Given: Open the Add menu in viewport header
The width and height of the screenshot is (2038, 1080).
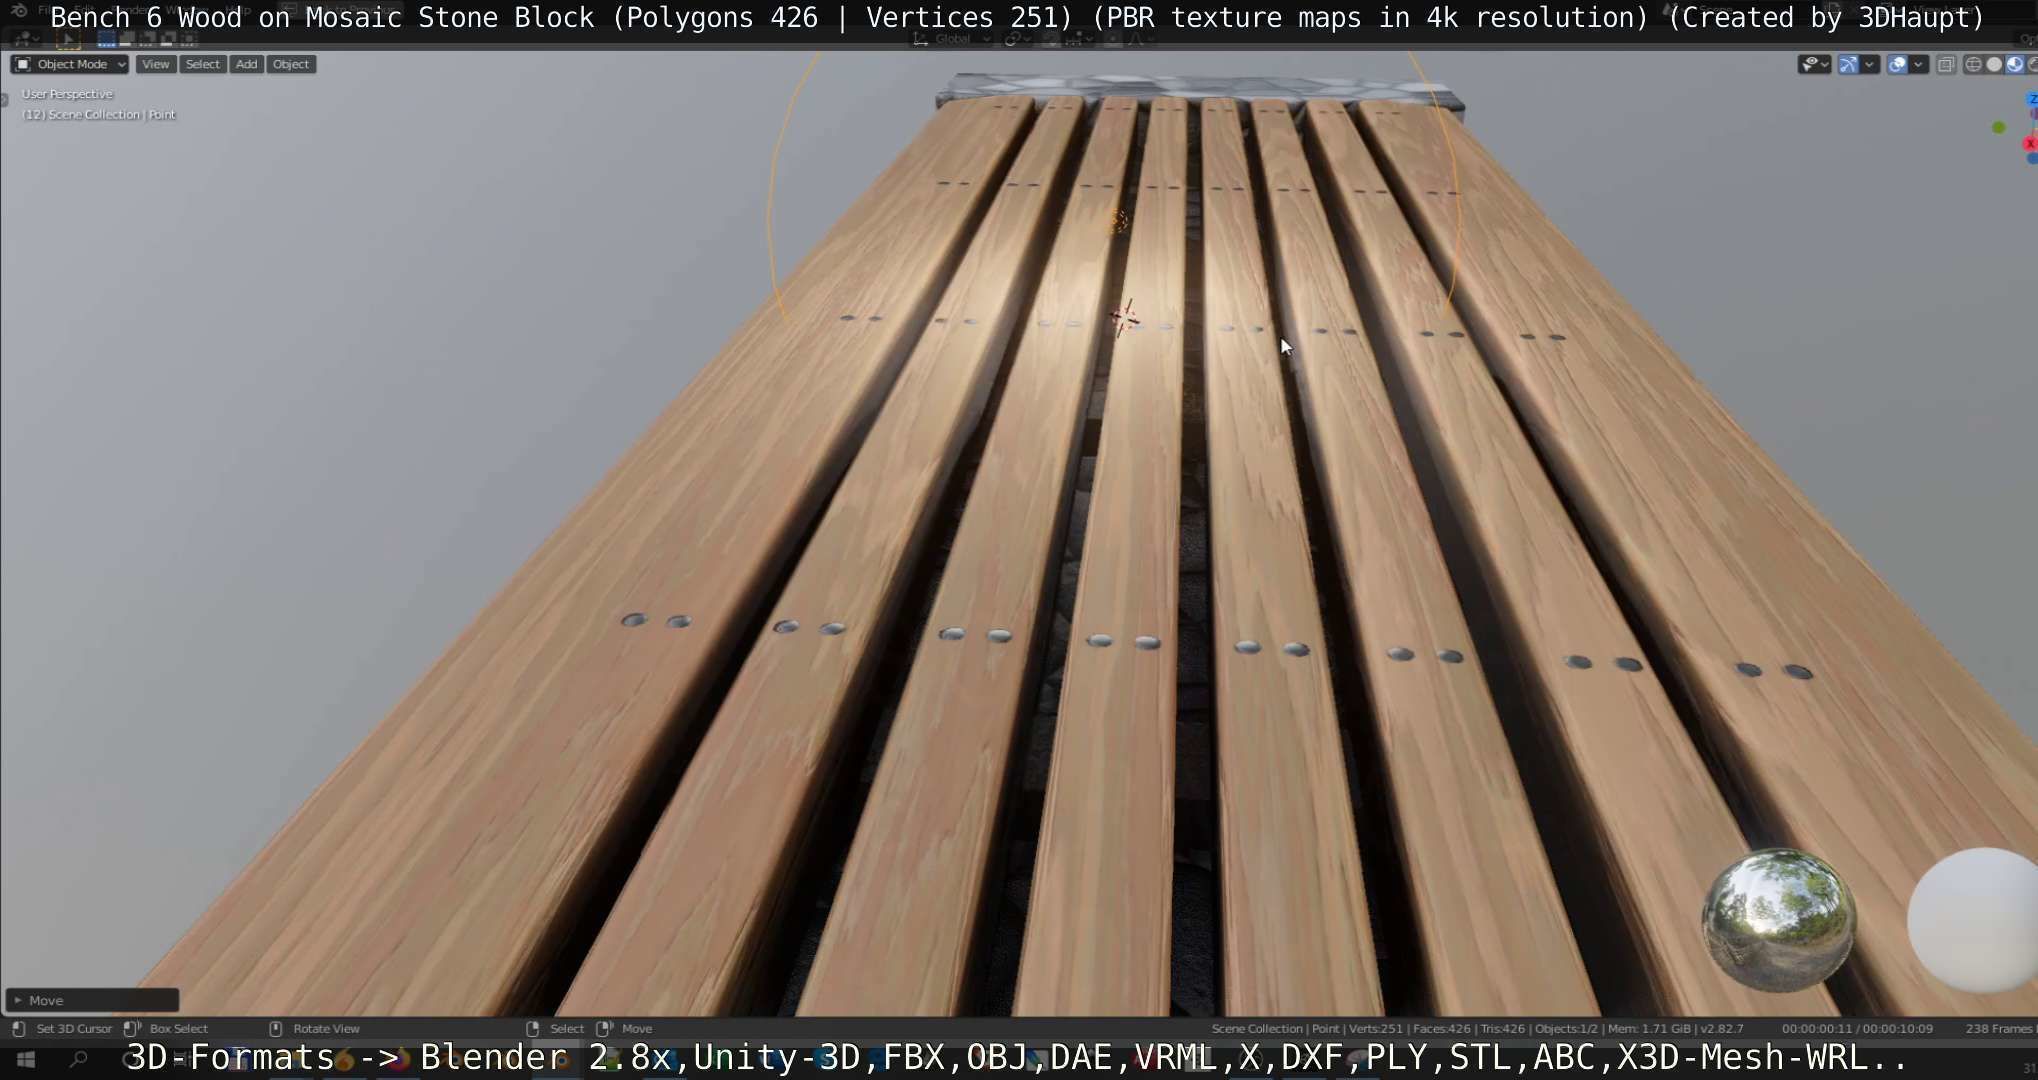Looking at the screenshot, I should coord(246,64).
